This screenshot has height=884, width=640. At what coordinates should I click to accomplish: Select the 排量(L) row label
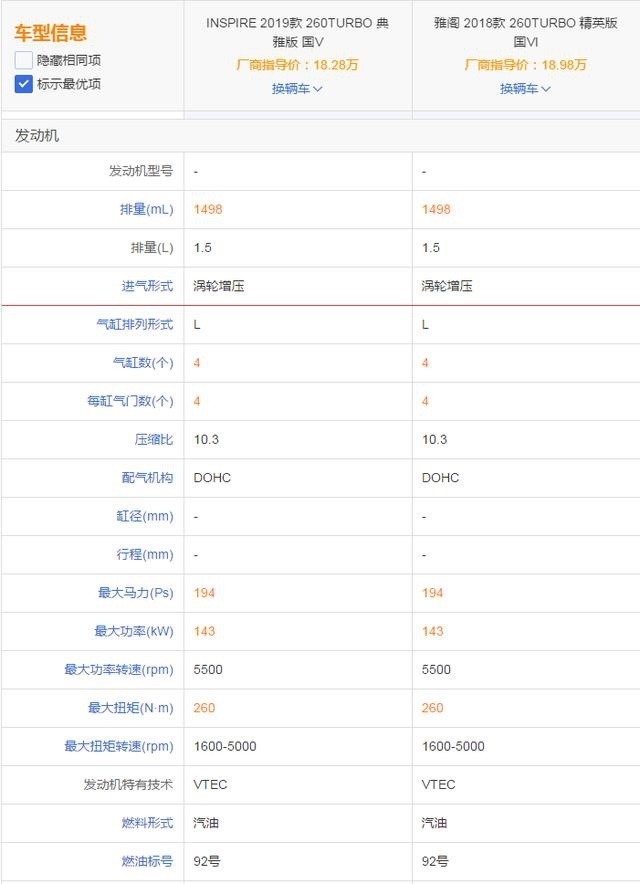coord(152,247)
